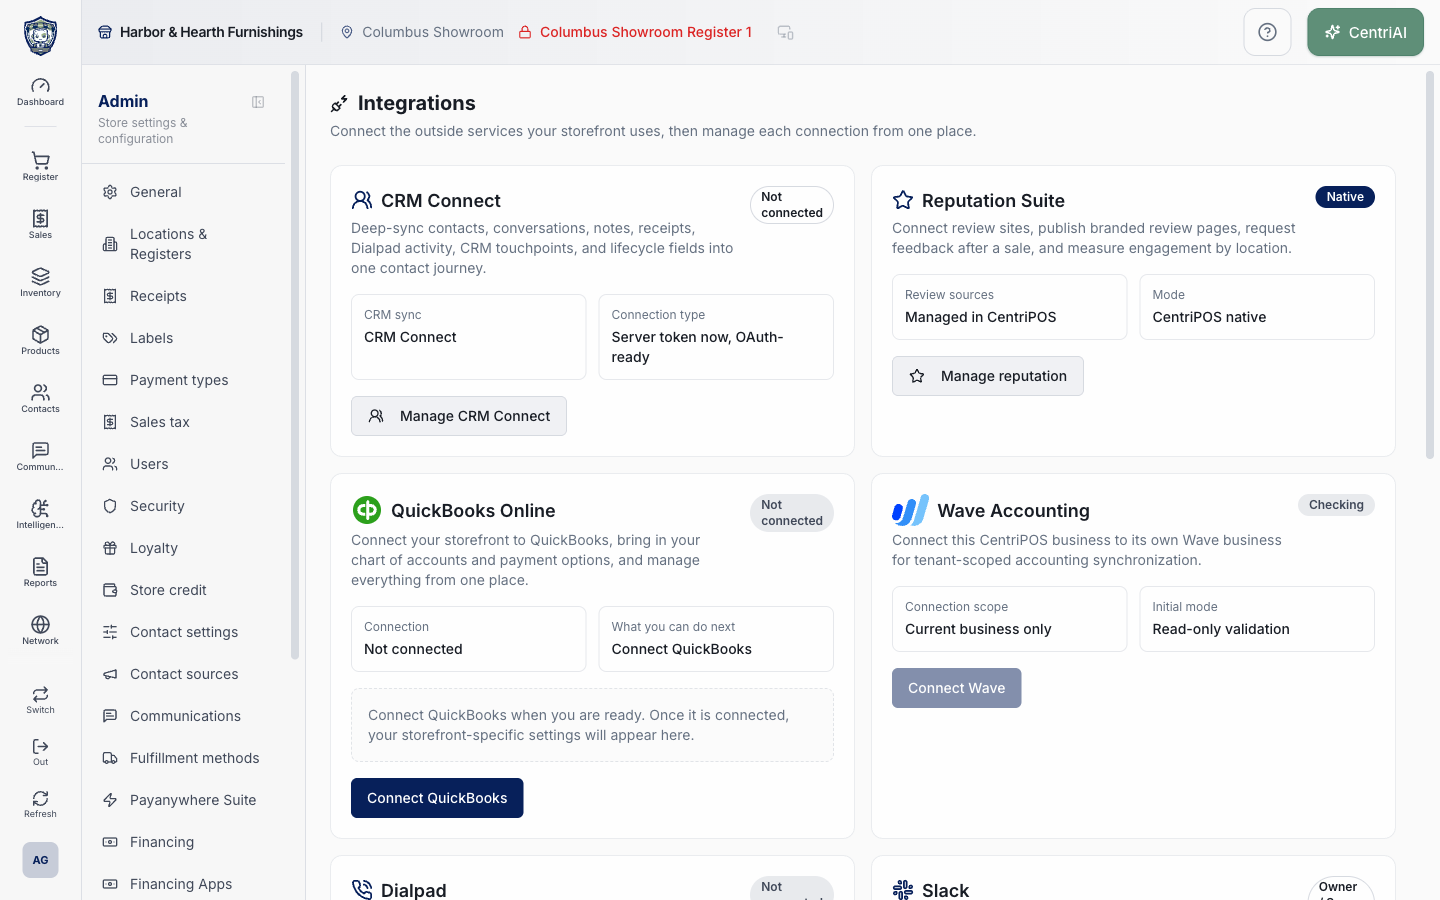Open Fulfillment methods settings
The image size is (1440, 900).
click(x=186, y=758)
